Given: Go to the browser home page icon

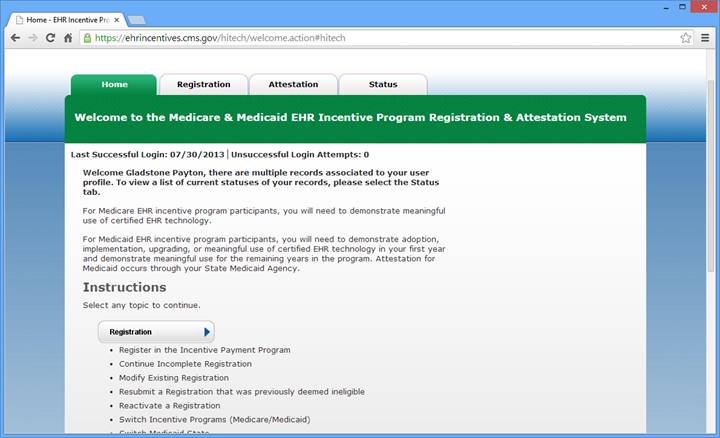Looking at the screenshot, I should (68, 38).
